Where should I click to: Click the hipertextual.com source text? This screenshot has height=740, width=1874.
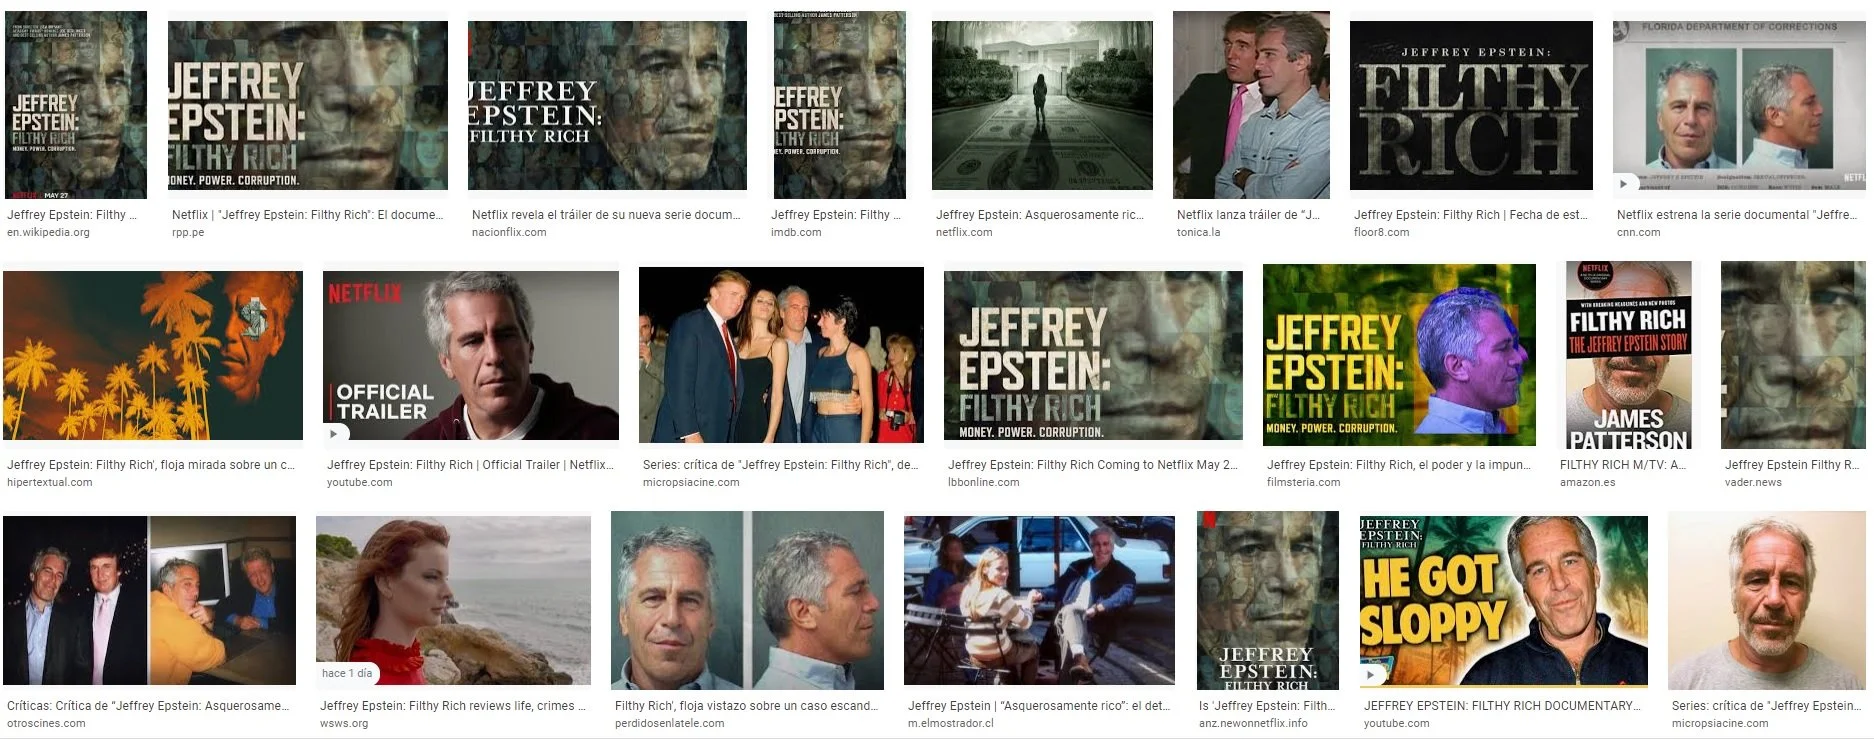(49, 482)
